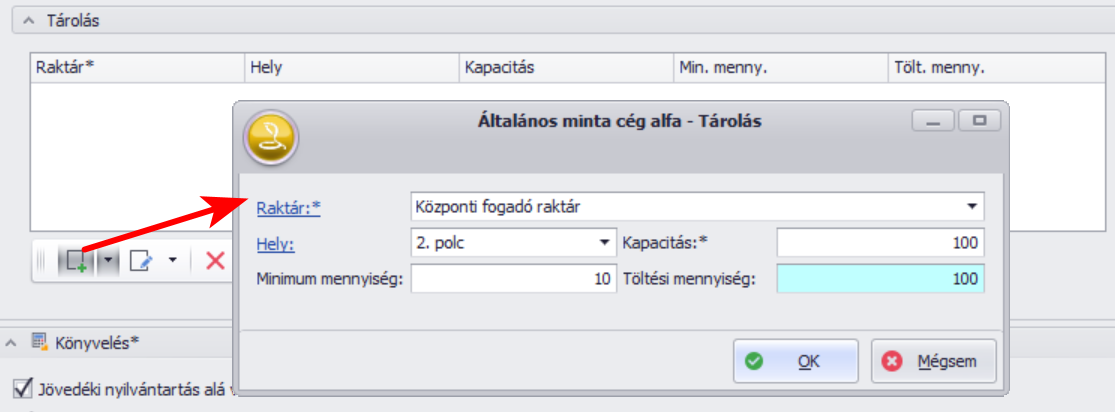The height and width of the screenshot is (412, 1115).
Task: Click the add new storage row icon
Action: [77, 260]
